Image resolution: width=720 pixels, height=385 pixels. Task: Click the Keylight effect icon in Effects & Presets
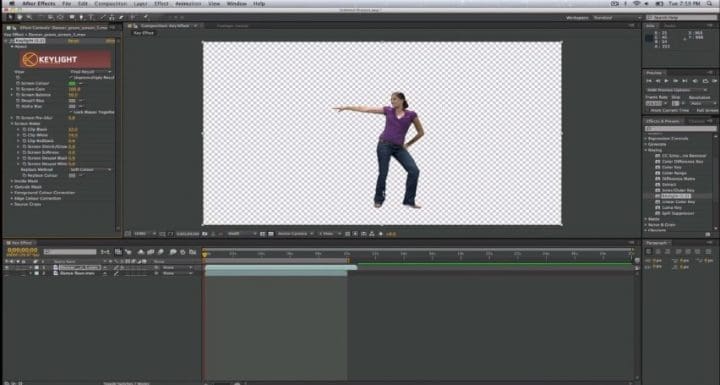tap(658, 196)
